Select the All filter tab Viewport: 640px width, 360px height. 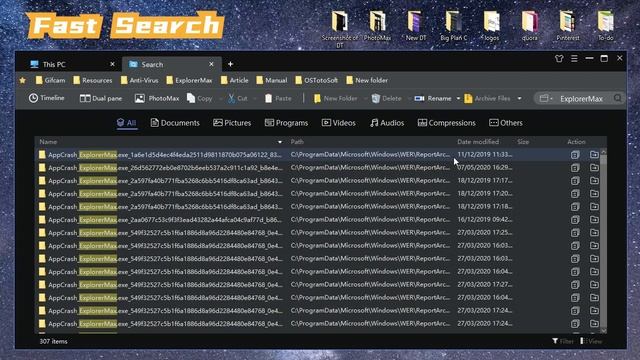point(127,123)
